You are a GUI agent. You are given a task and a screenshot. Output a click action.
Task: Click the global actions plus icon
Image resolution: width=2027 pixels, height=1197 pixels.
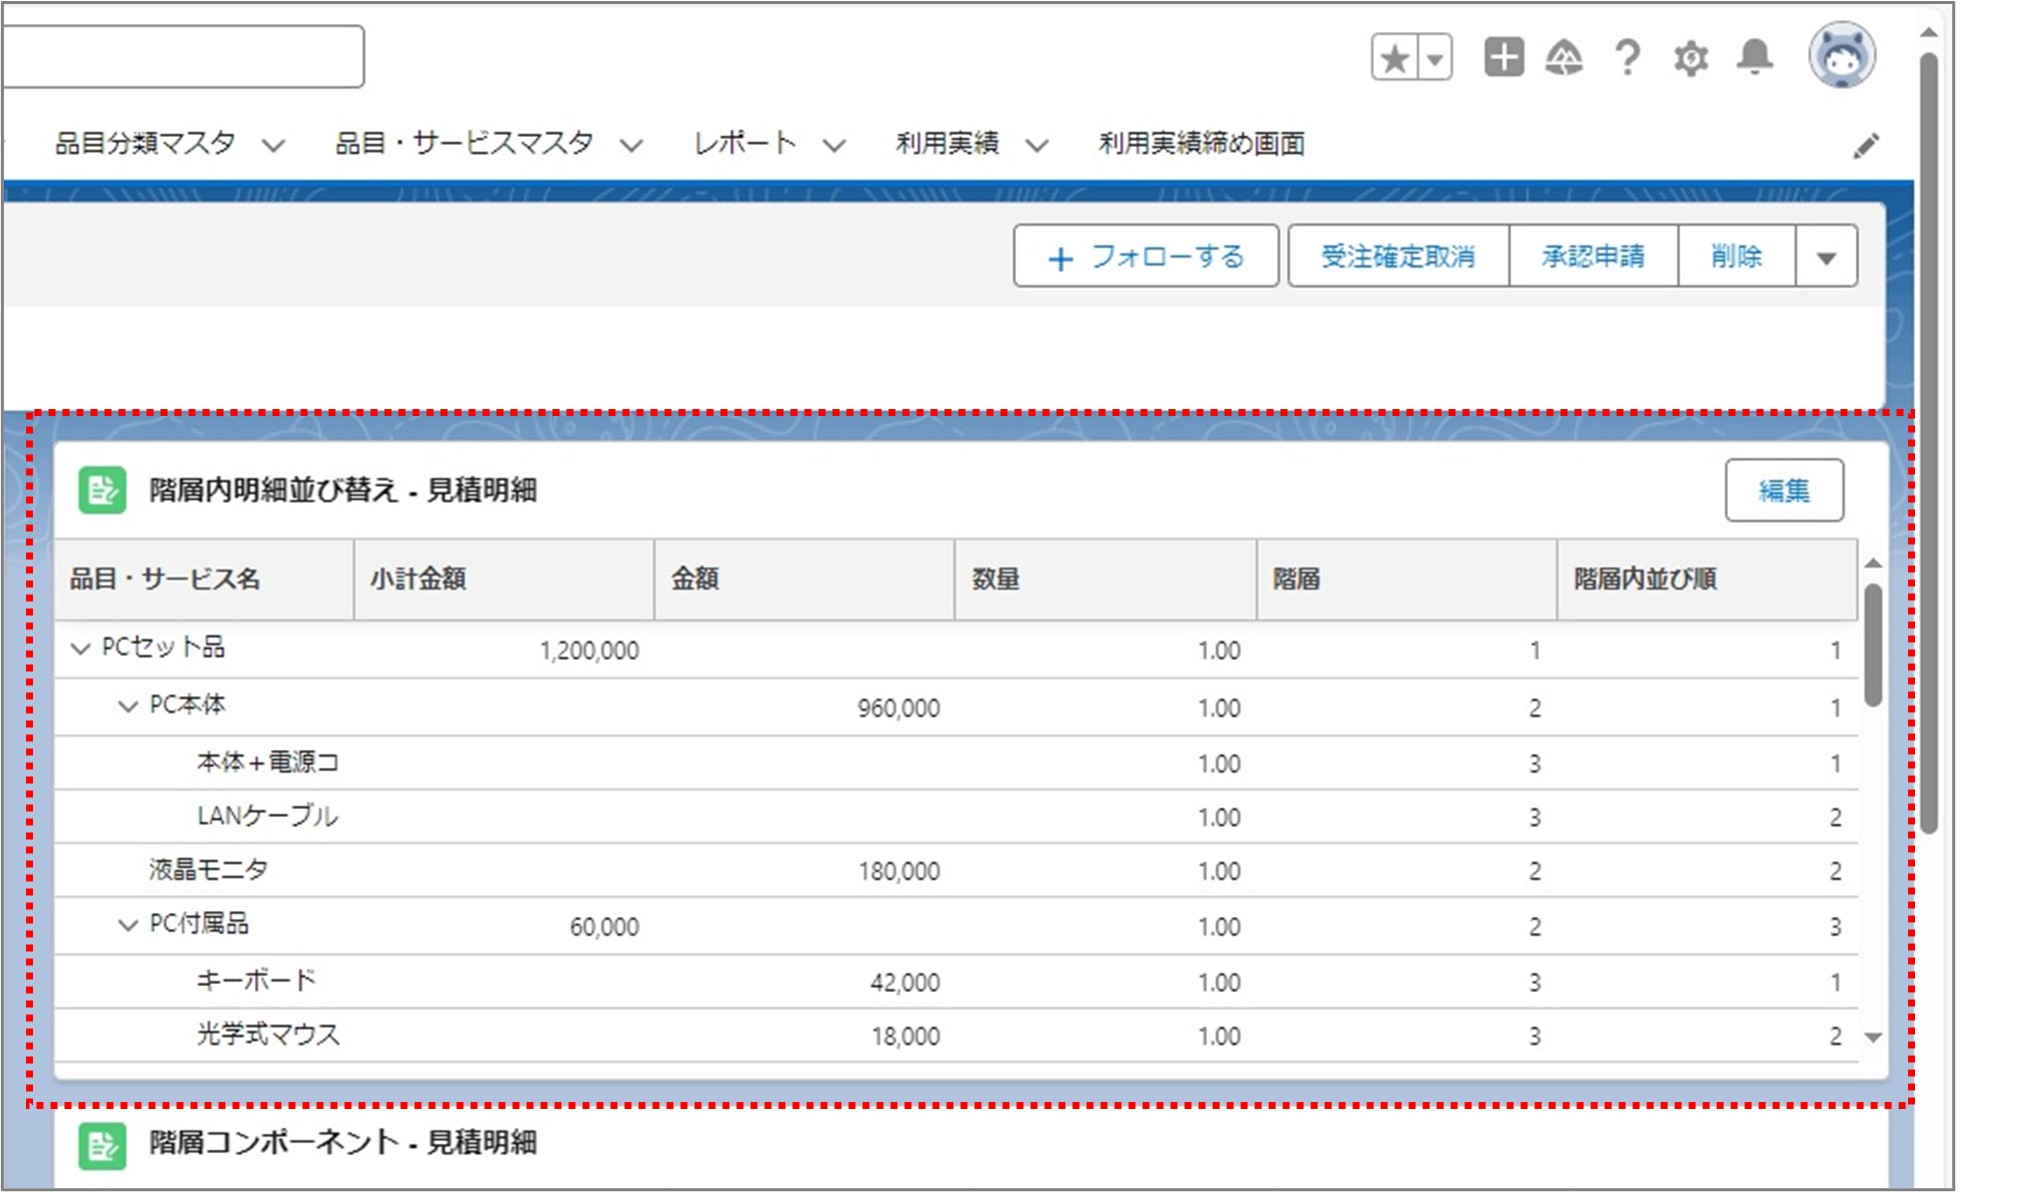(x=1503, y=57)
